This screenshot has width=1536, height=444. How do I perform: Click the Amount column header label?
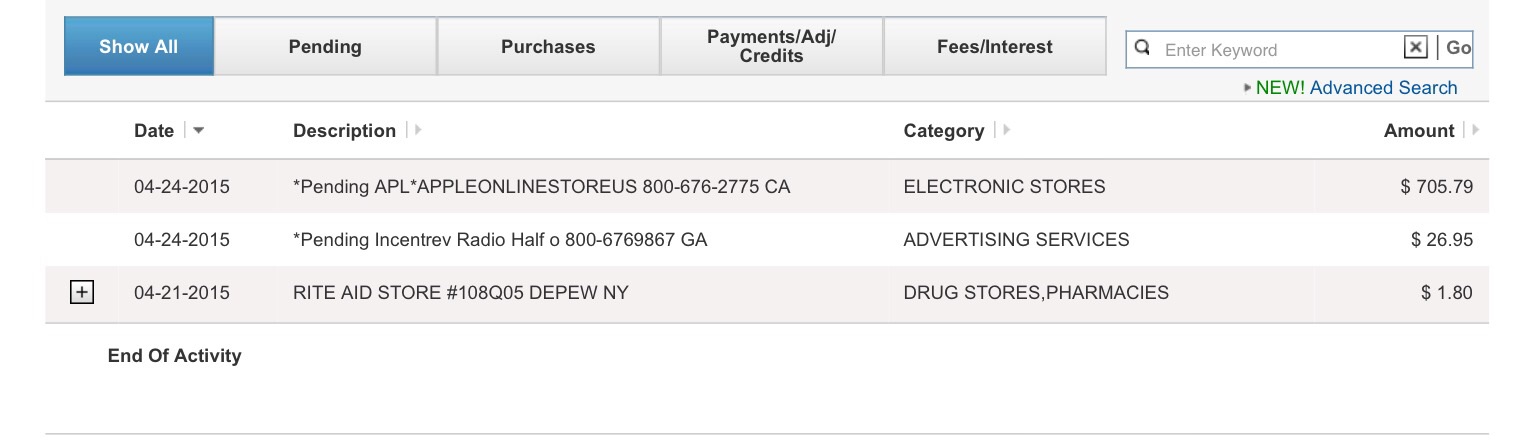(x=1419, y=131)
